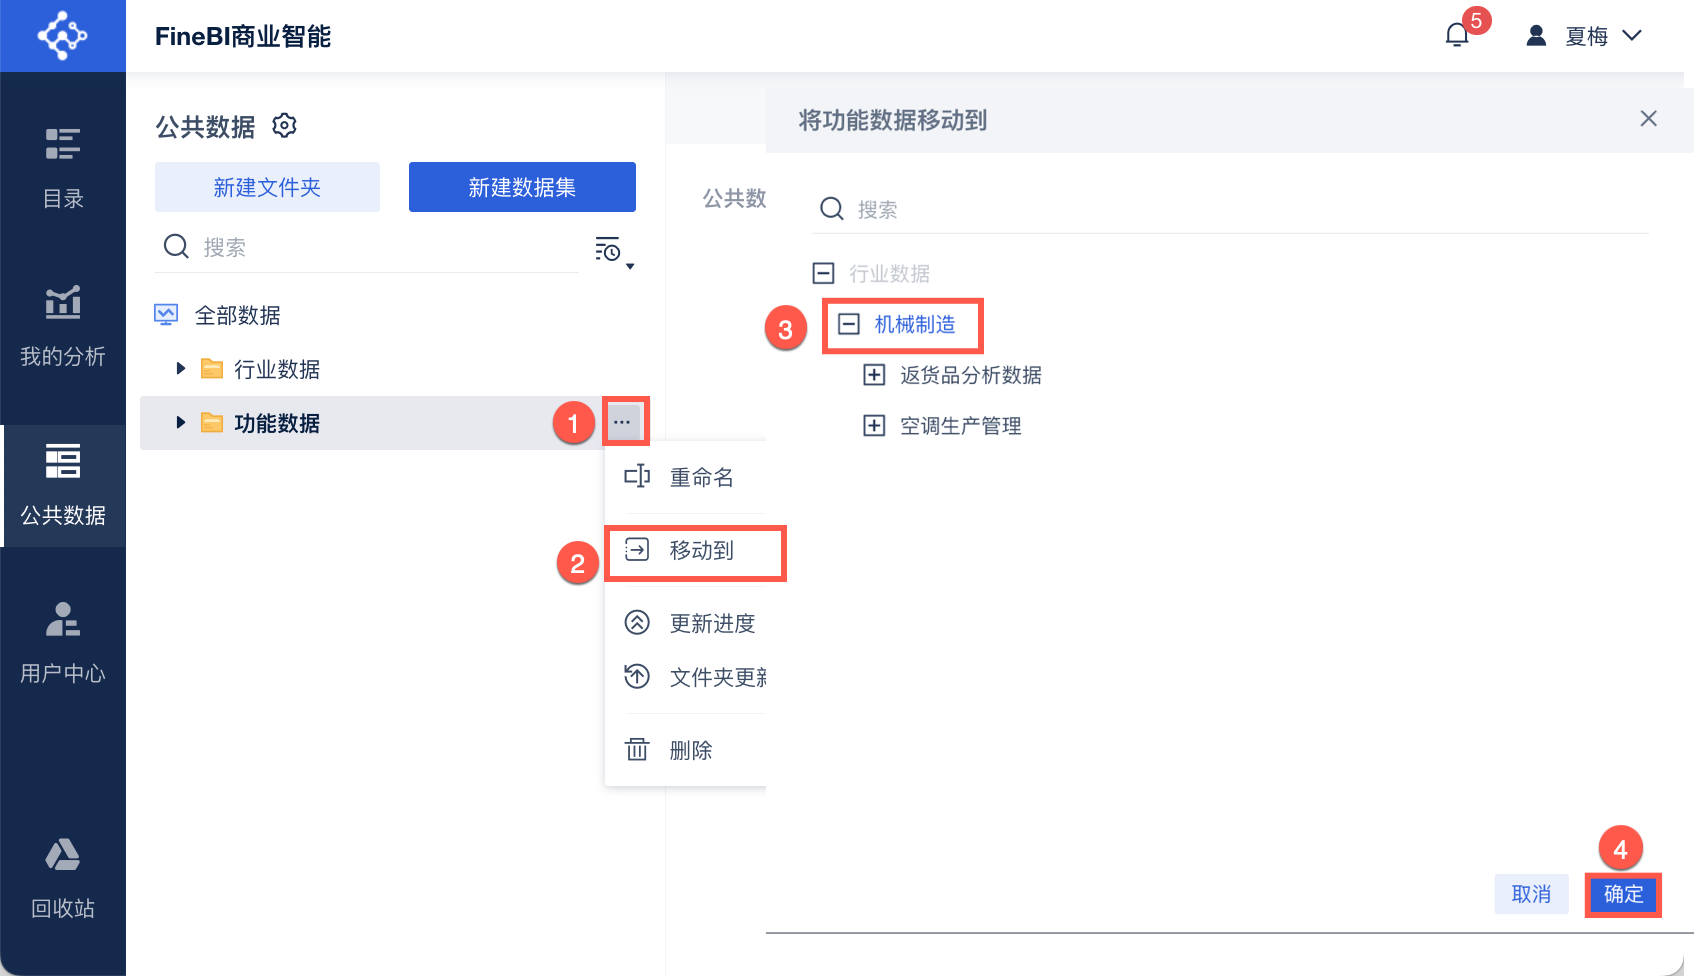Select 重命名 in the context menu
Viewport: 1694px width, 976px height.
pyautogui.click(x=700, y=478)
